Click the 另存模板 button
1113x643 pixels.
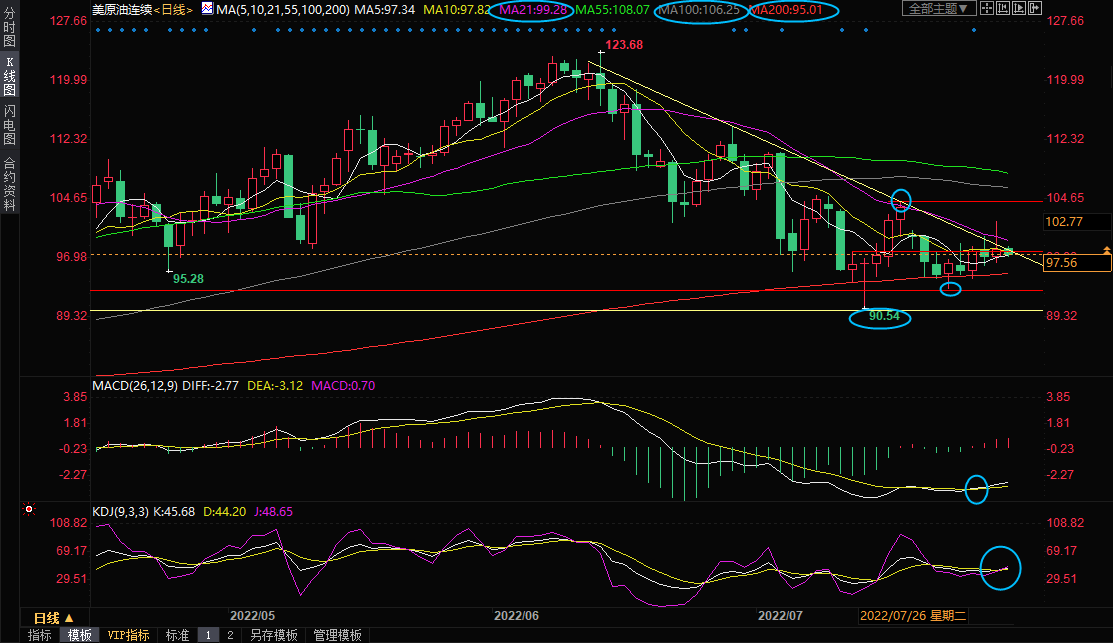(x=274, y=635)
